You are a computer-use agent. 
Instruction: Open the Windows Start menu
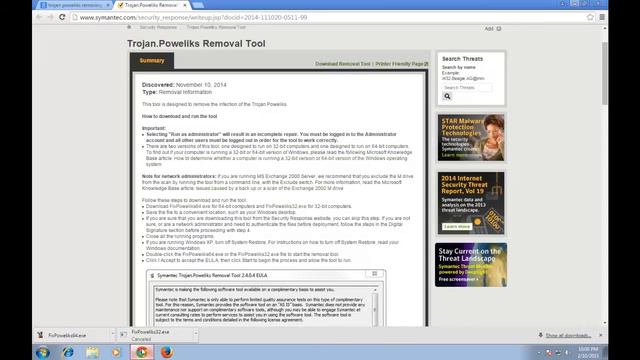click(x=43, y=352)
